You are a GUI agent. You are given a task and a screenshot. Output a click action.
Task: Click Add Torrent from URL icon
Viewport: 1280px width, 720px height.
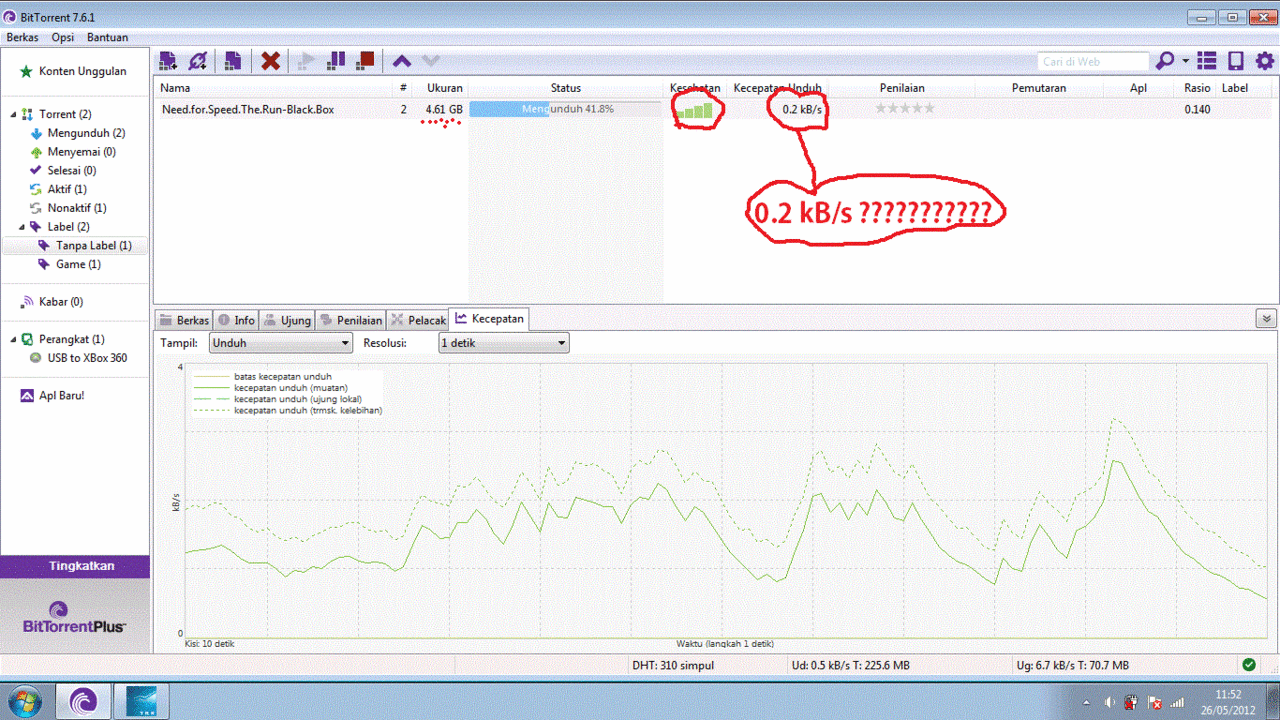coord(198,61)
